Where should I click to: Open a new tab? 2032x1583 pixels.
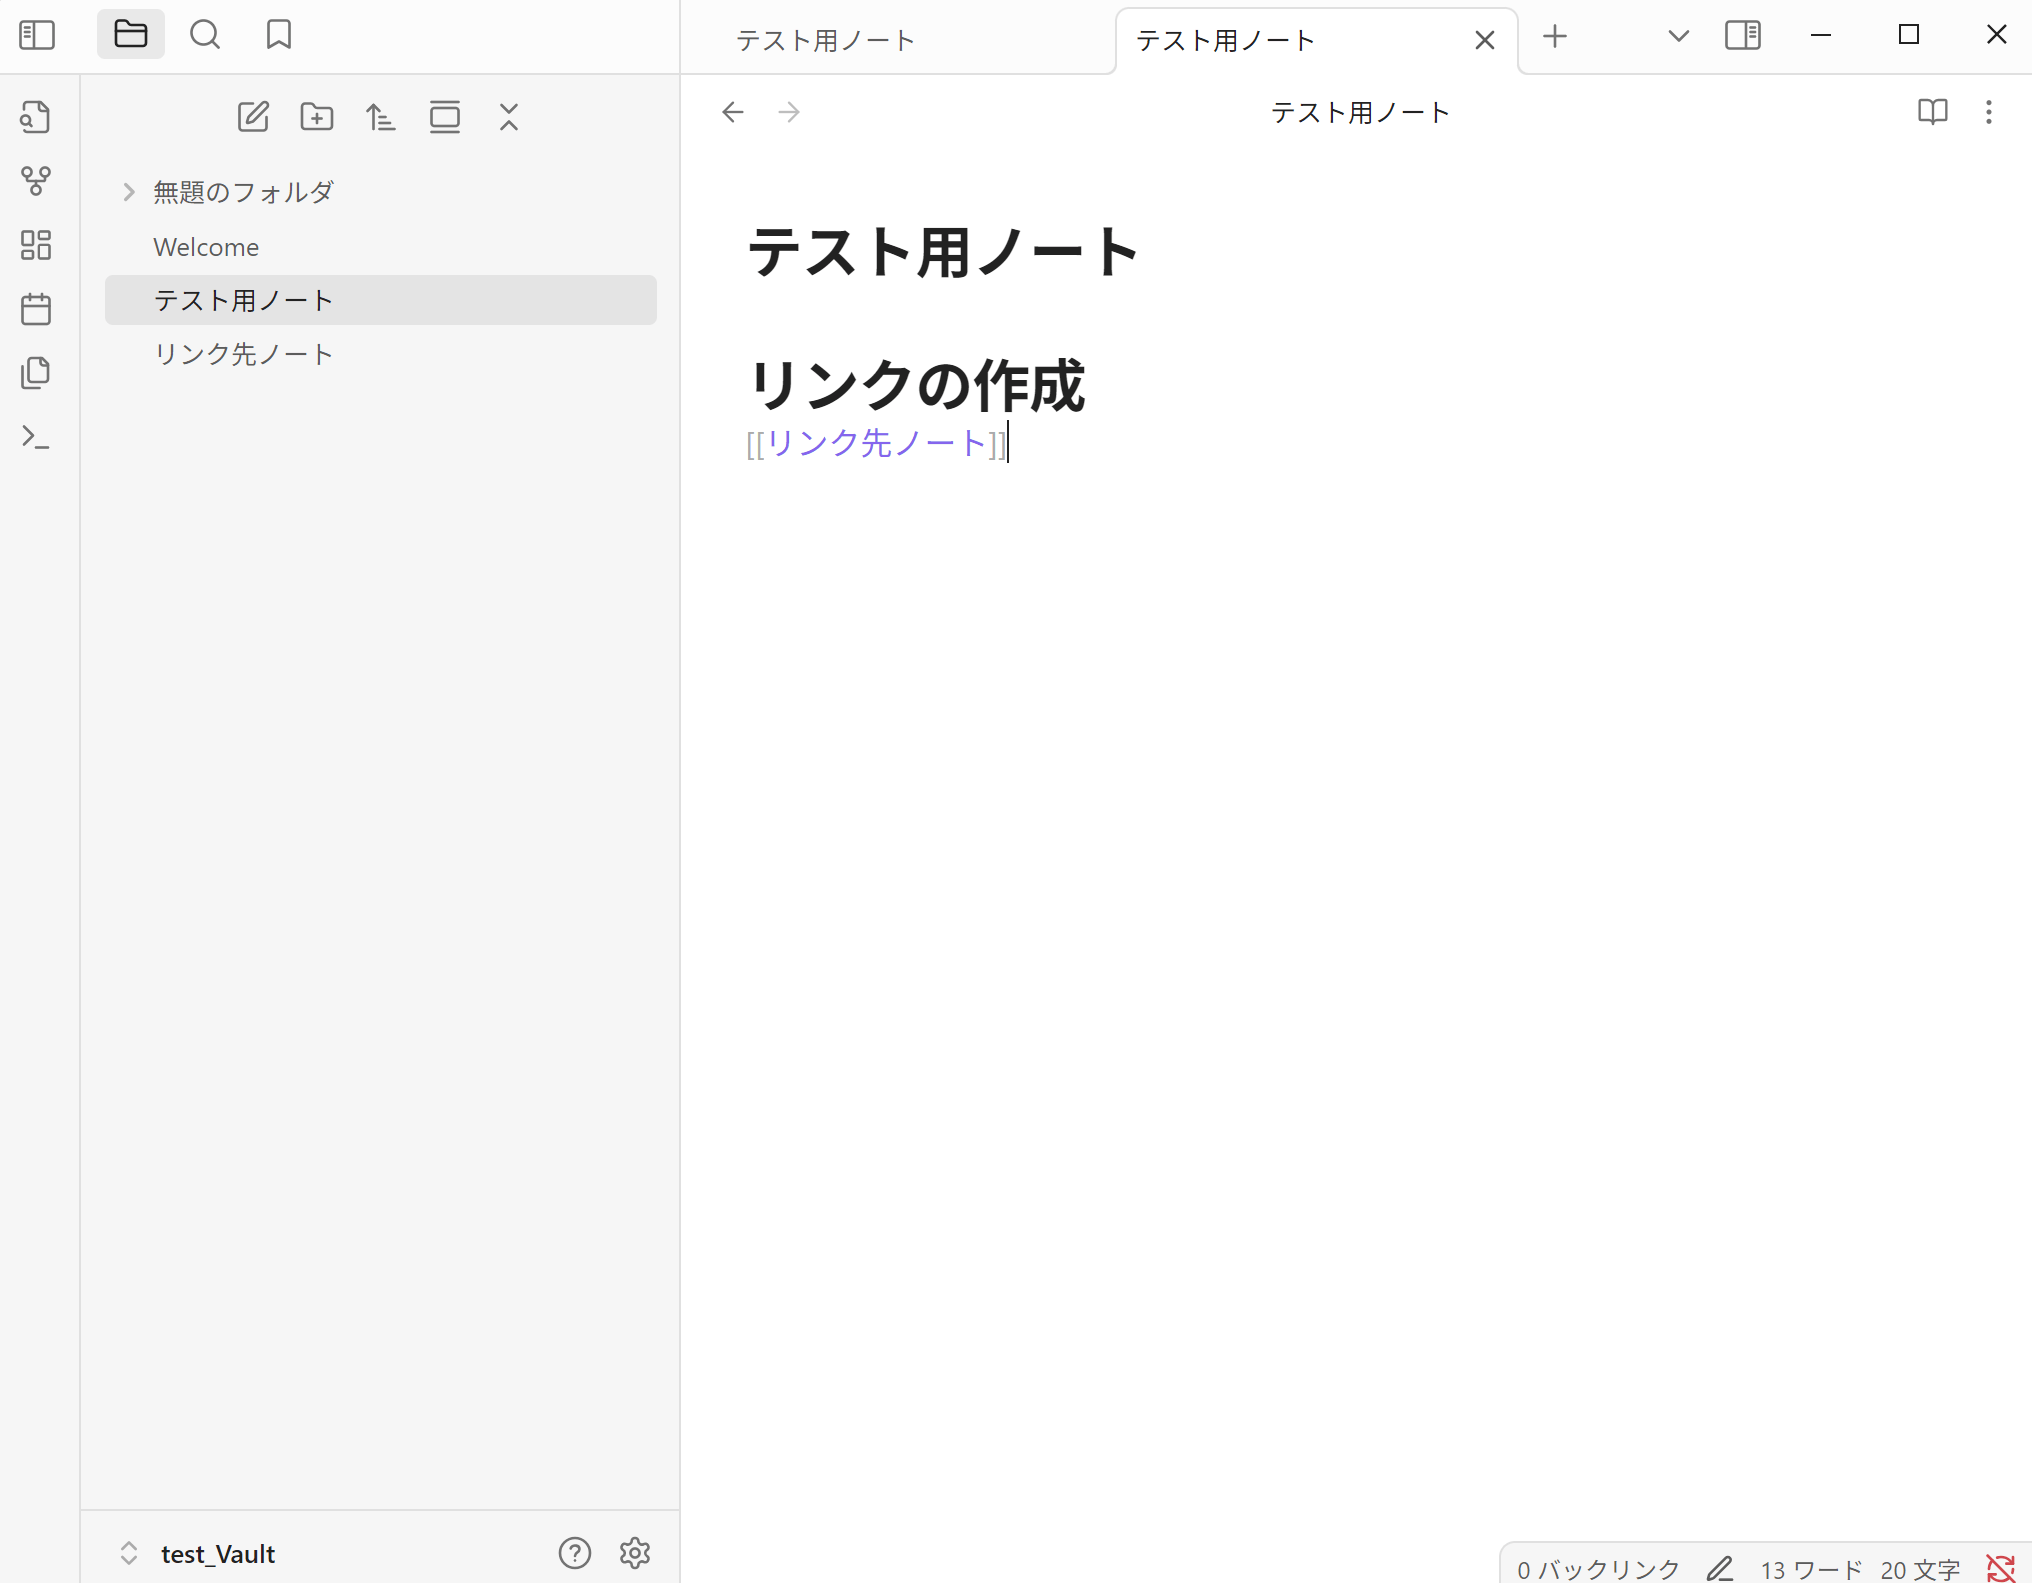point(1555,37)
